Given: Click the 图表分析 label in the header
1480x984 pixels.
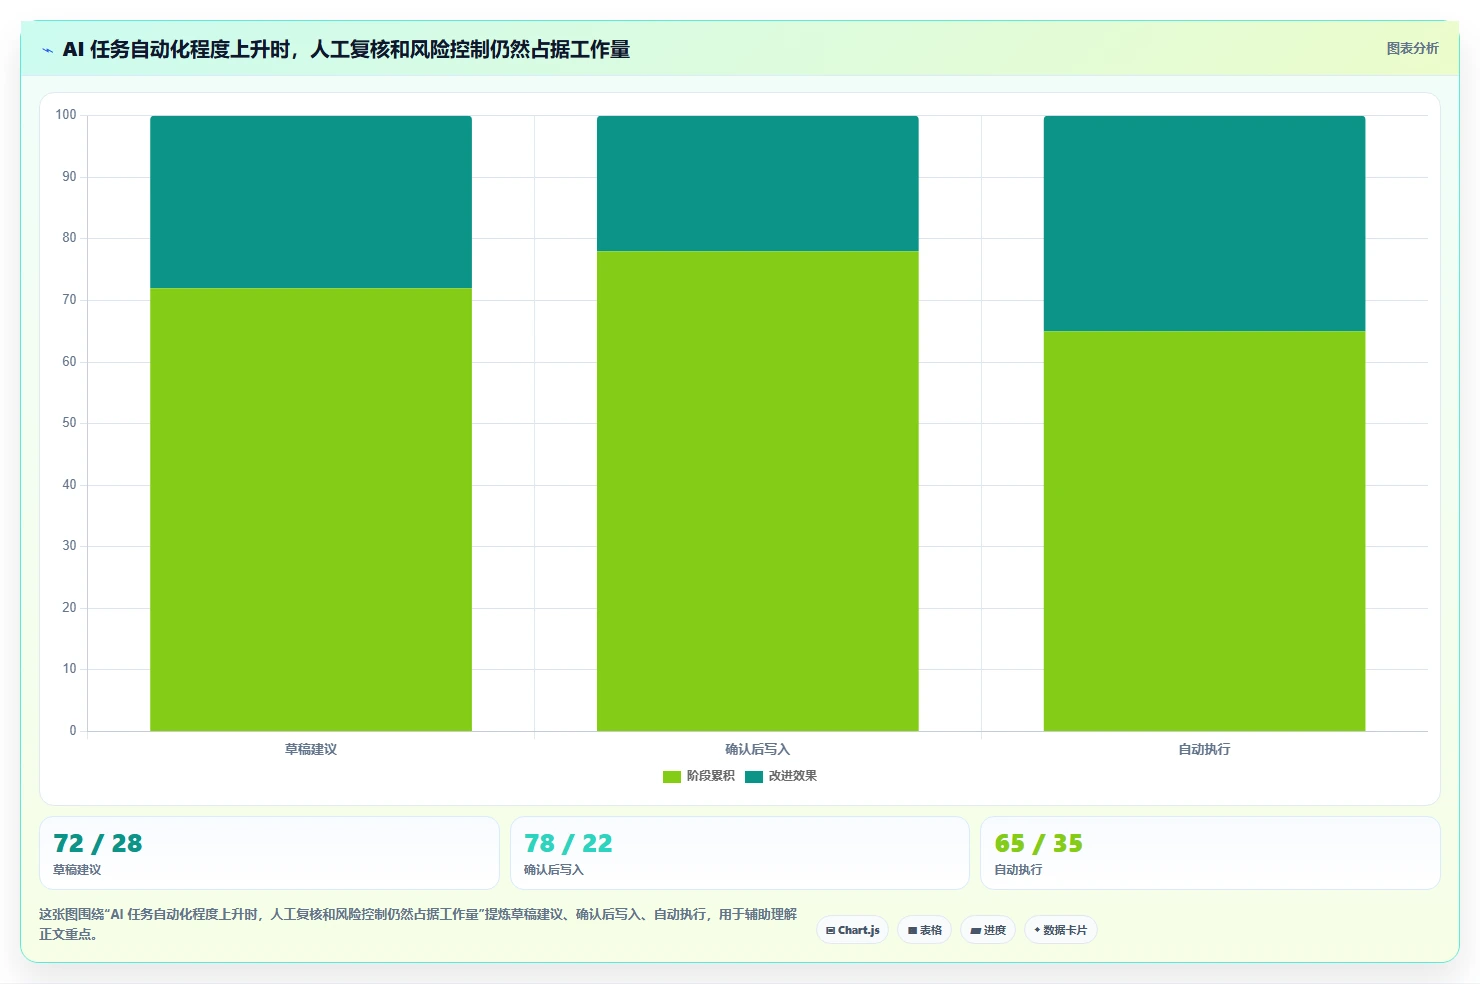Looking at the screenshot, I should pos(1412,48).
